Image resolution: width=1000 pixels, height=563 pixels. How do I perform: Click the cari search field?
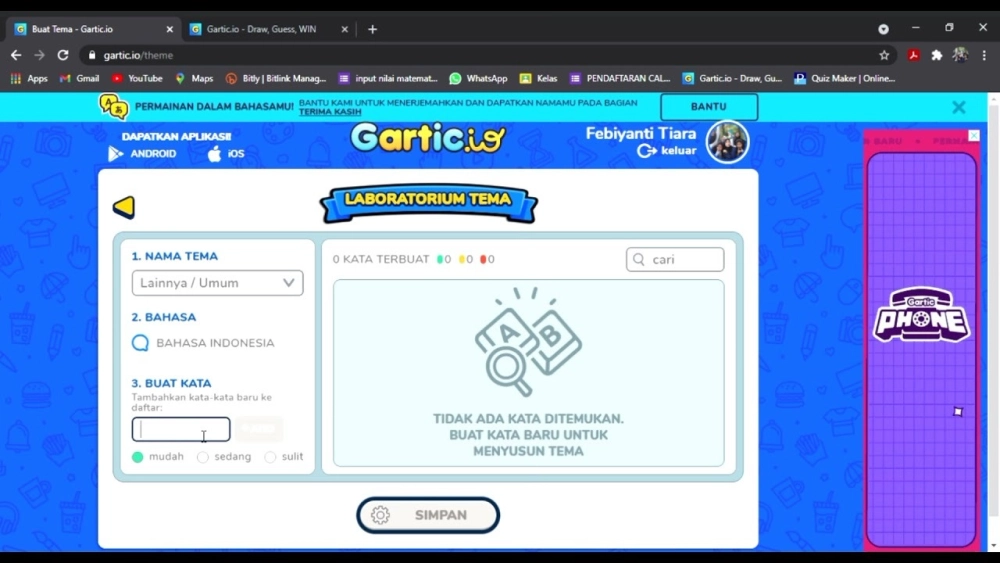click(x=675, y=260)
